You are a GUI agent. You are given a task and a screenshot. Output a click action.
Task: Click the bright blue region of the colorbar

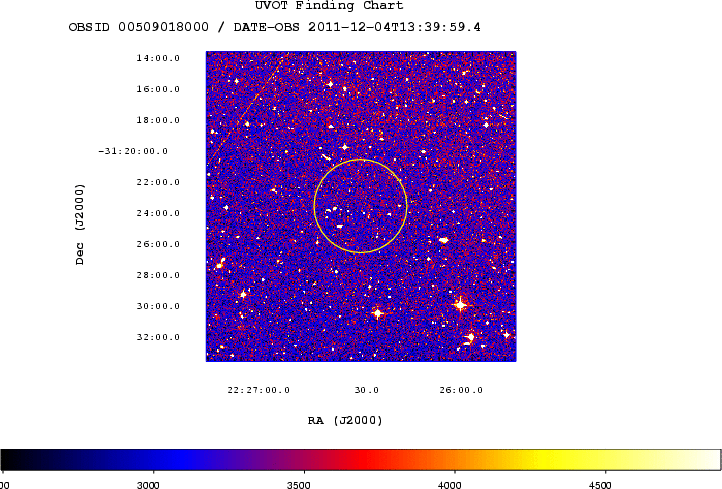(x=184, y=460)
